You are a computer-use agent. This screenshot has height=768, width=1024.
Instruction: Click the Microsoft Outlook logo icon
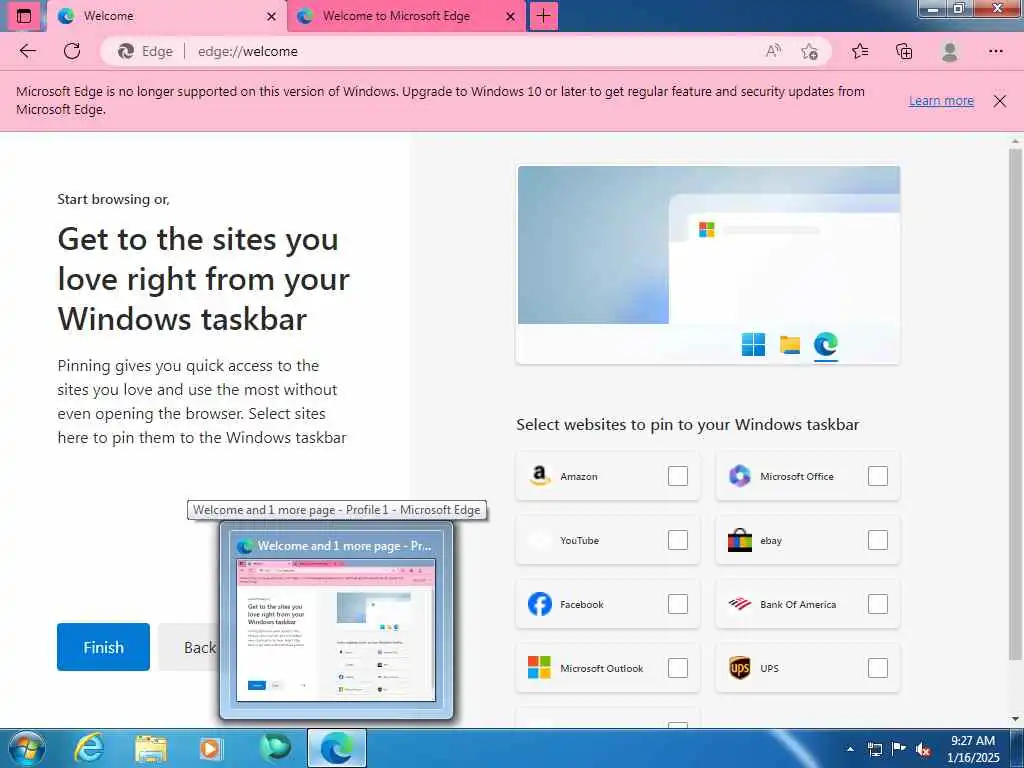[x=539, y=668]
